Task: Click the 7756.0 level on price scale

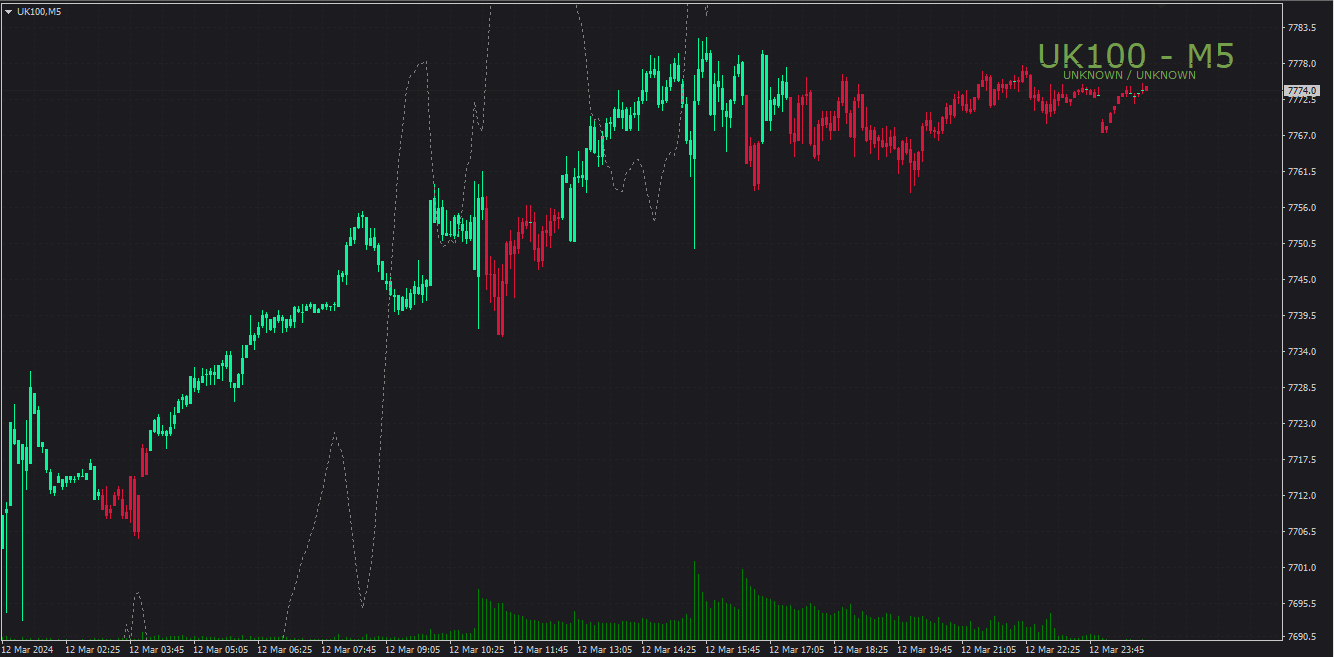Action: coord(1301,207)
